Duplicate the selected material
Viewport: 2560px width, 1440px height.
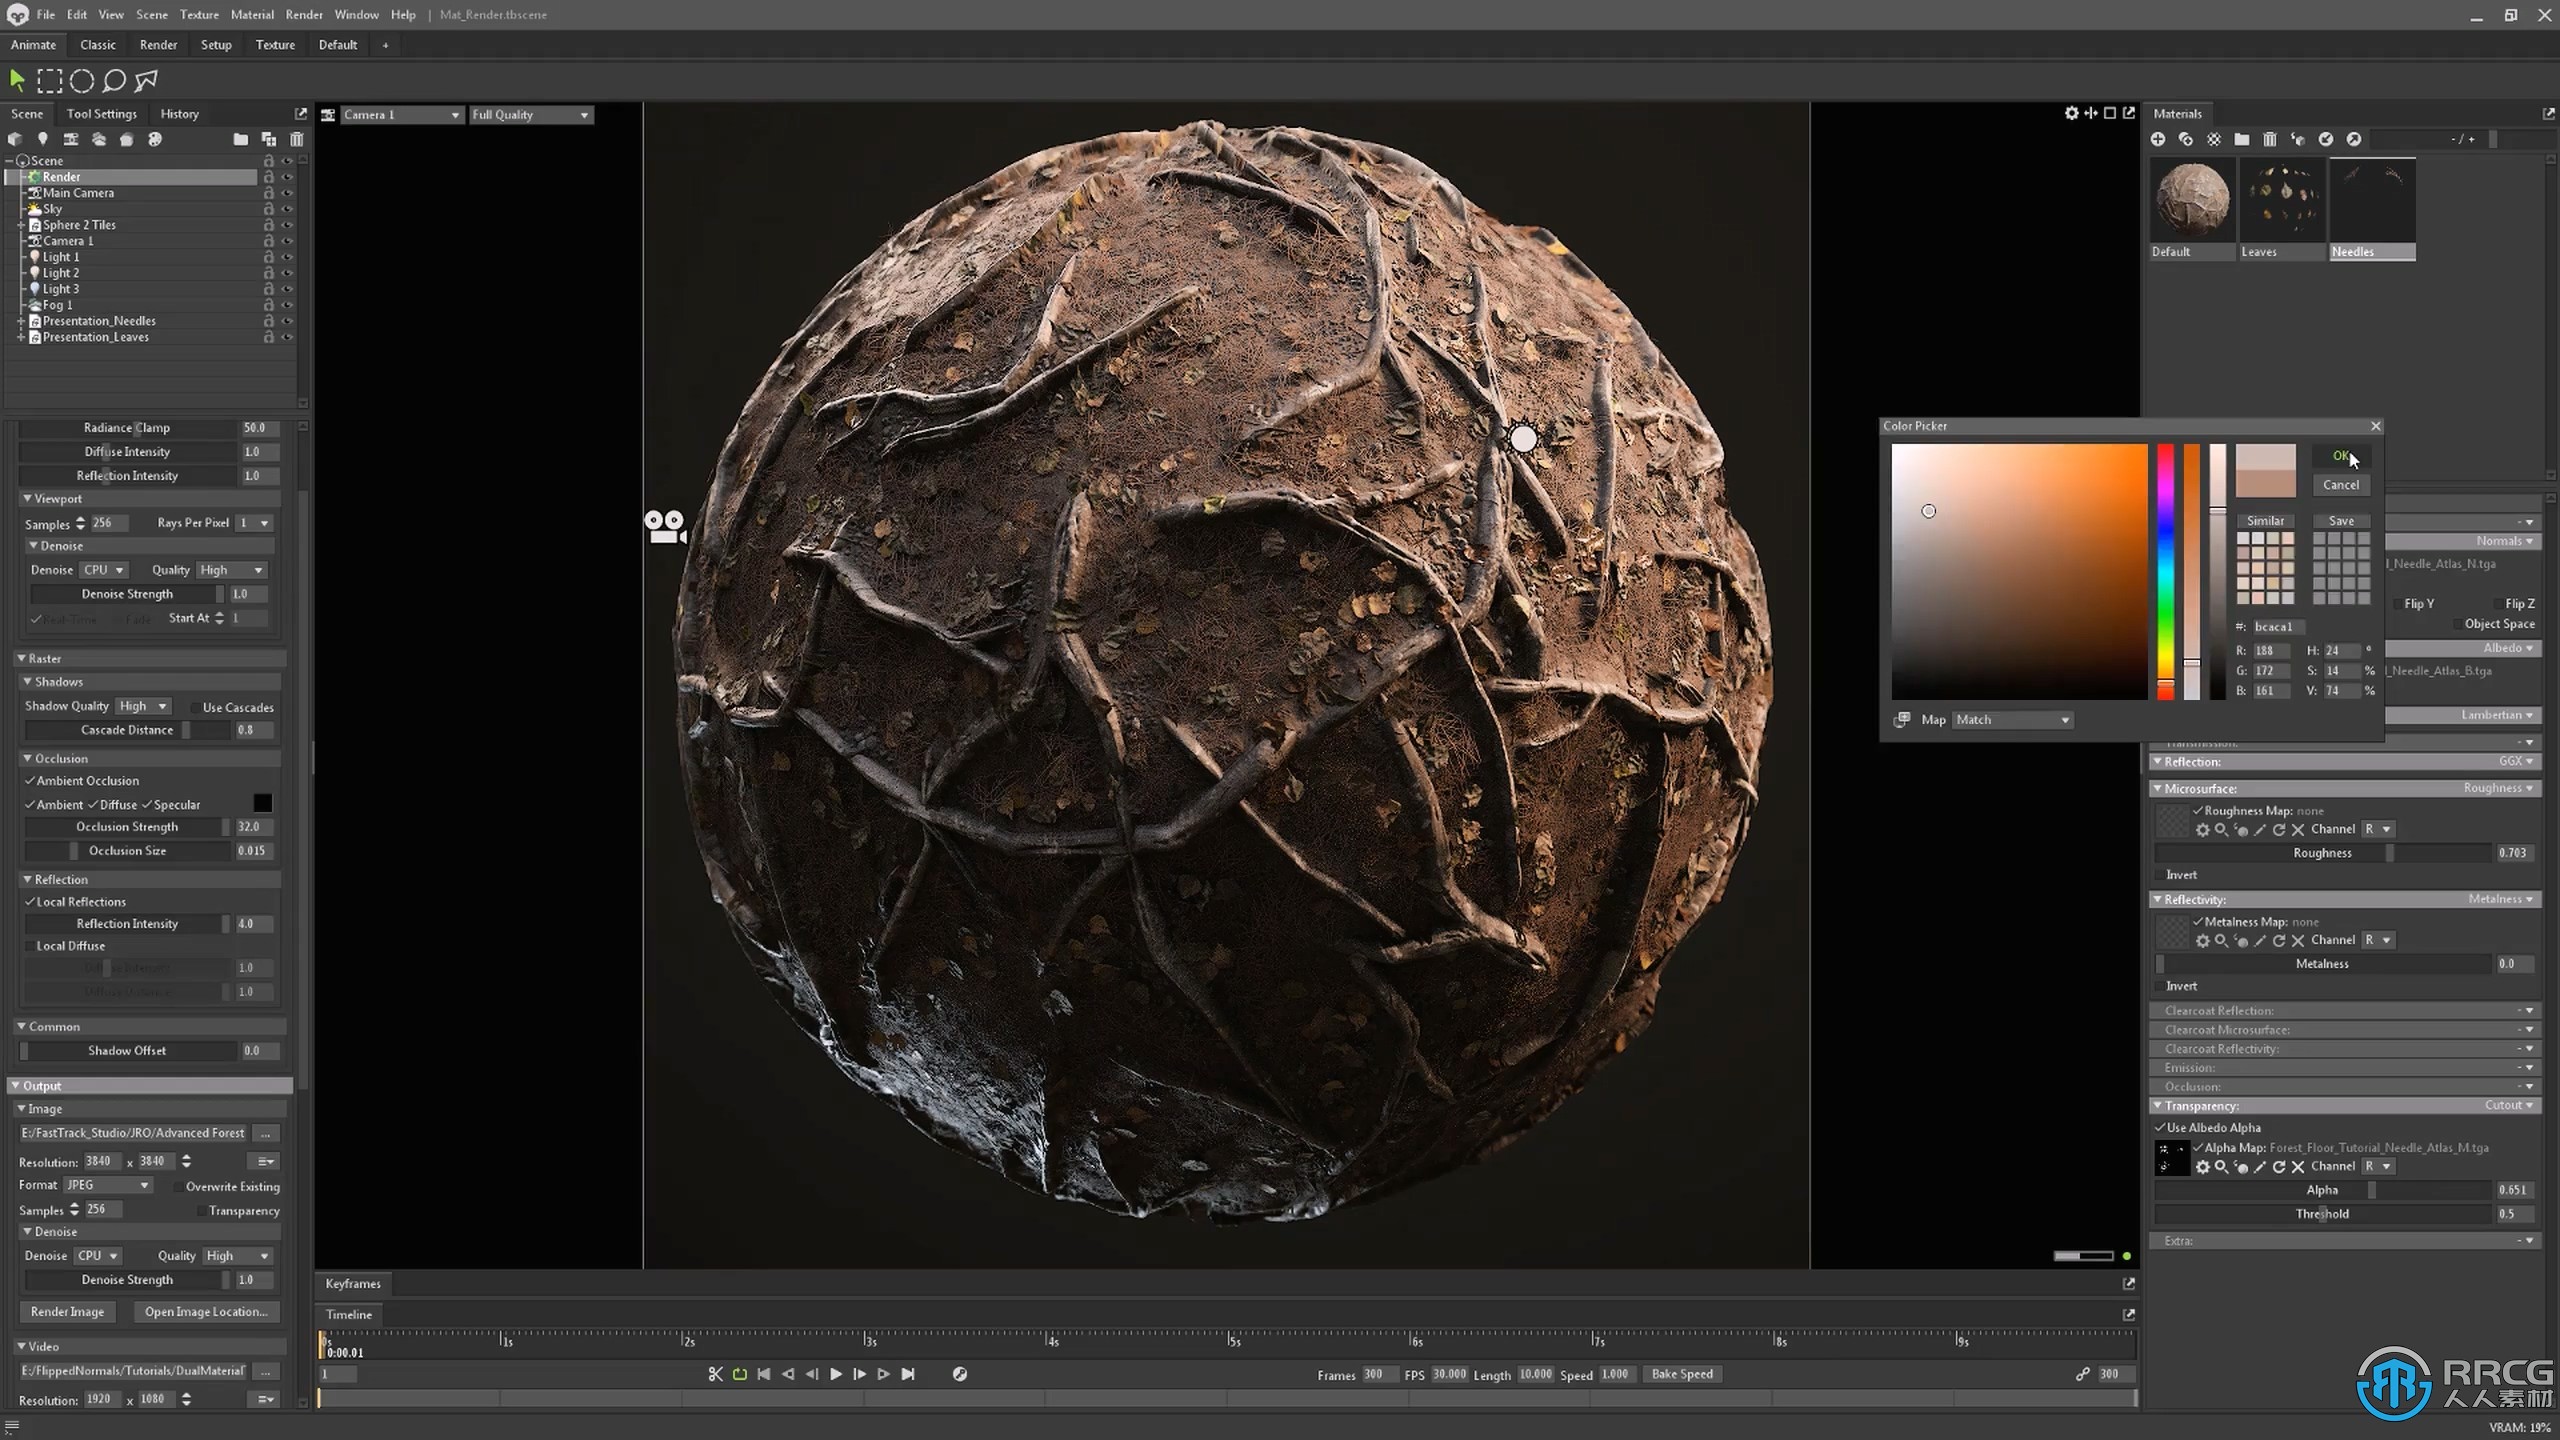[x=2186, y=139]
